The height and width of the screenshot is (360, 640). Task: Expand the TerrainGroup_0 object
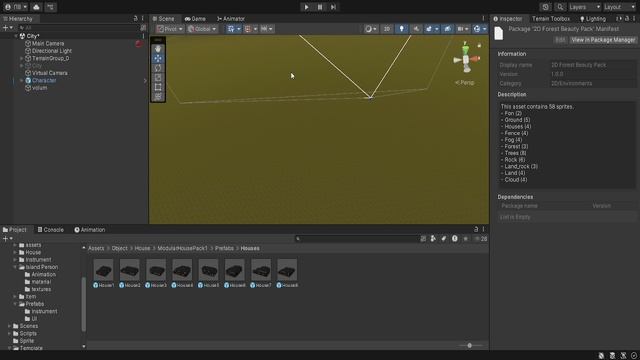pos(22,58)
